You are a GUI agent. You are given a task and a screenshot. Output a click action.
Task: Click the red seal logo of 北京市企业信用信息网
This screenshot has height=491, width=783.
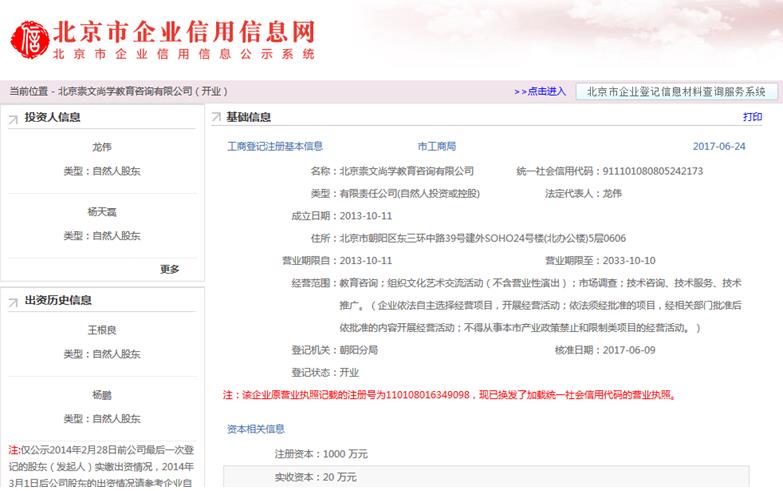coord(29,39)
